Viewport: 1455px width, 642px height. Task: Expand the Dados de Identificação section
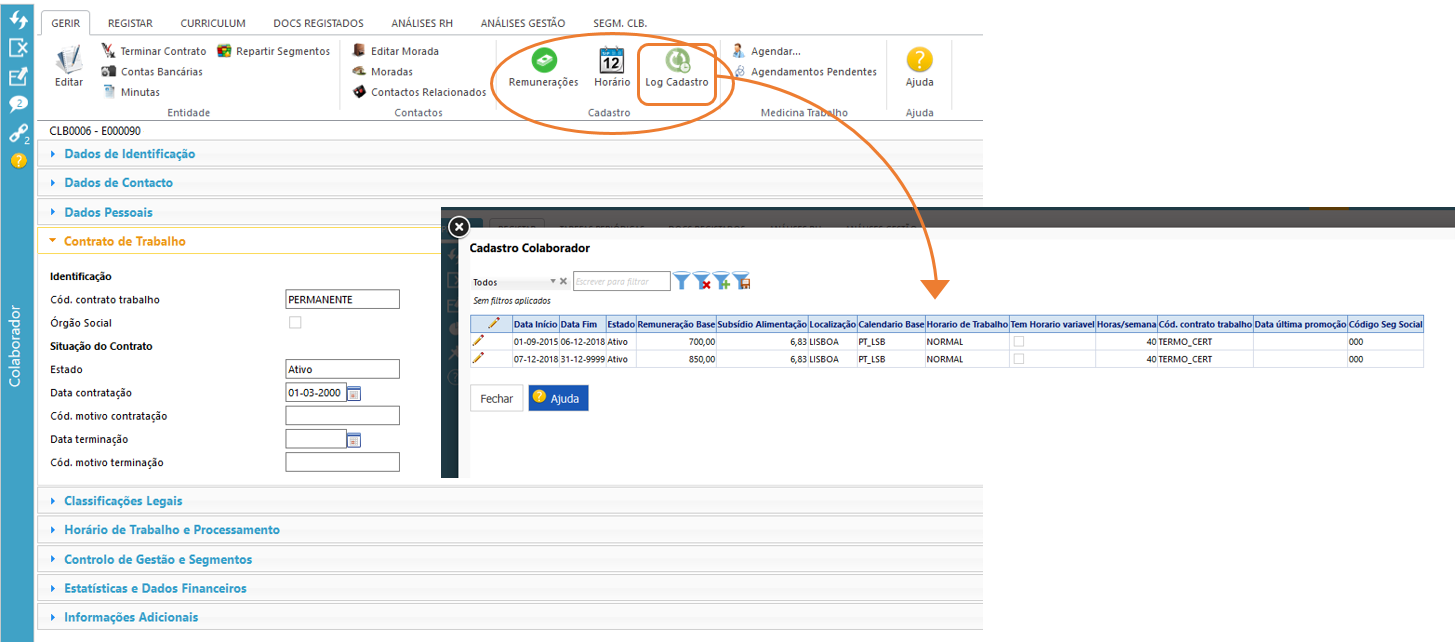[x=129, y=154]
